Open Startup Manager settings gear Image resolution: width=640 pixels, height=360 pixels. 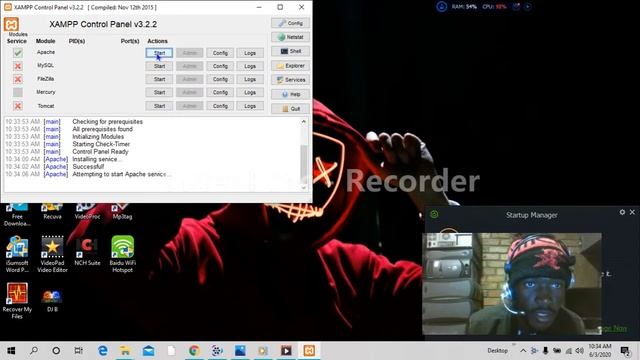pos(622,212)
